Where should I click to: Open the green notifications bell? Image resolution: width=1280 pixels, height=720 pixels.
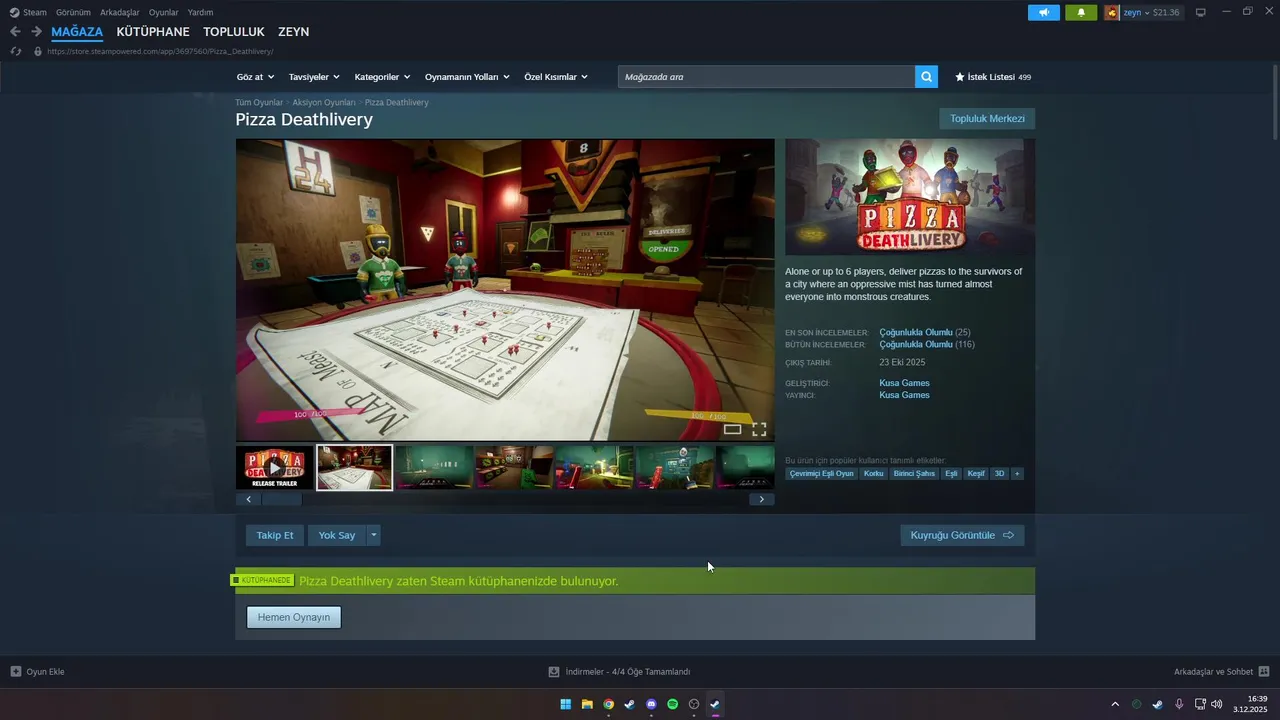click(x=1081, y=12)
